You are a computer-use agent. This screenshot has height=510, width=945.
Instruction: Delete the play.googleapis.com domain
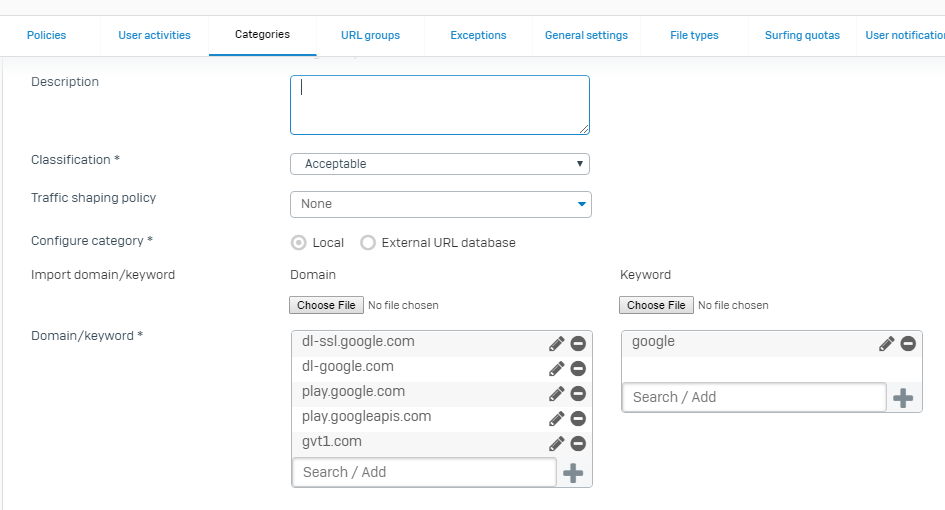(x=578, y=419)
